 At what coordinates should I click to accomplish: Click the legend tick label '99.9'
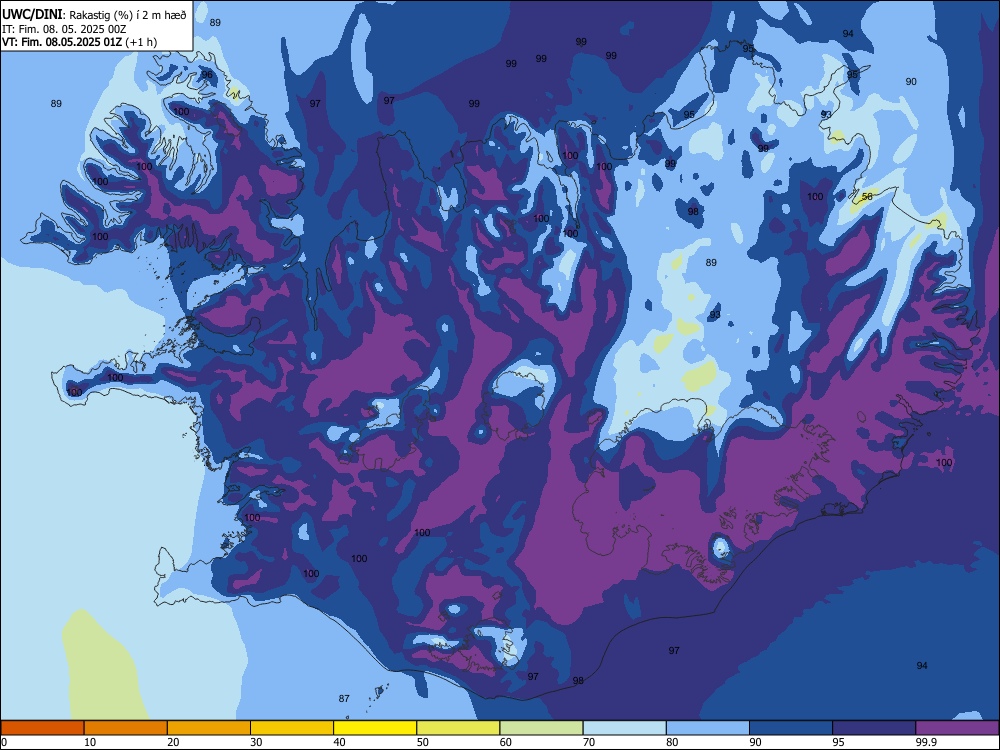point(926,742)
